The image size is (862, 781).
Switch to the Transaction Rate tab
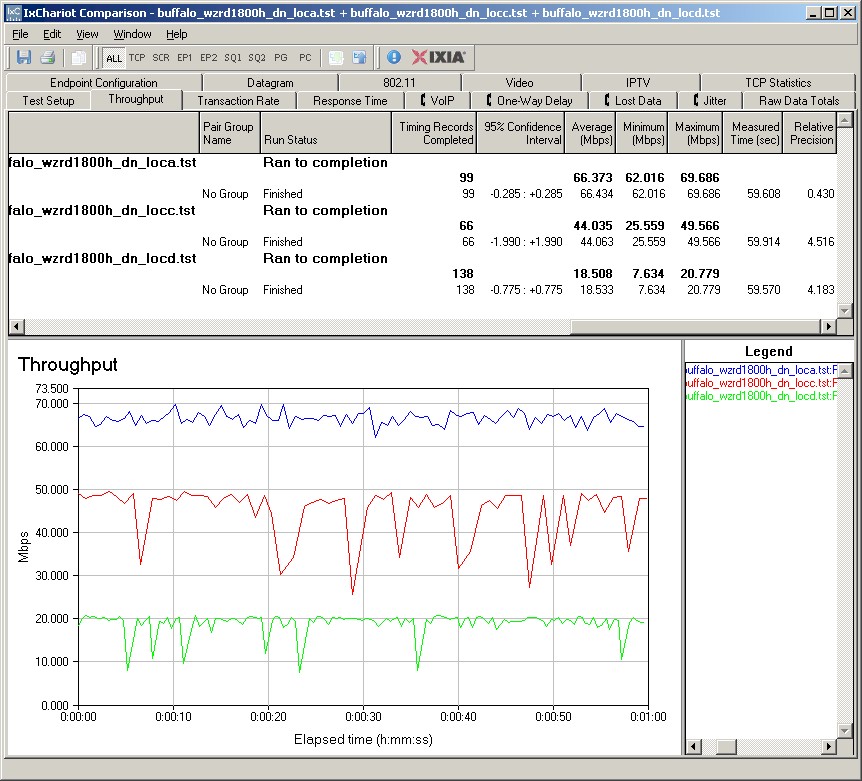click(x=238, y=101)
